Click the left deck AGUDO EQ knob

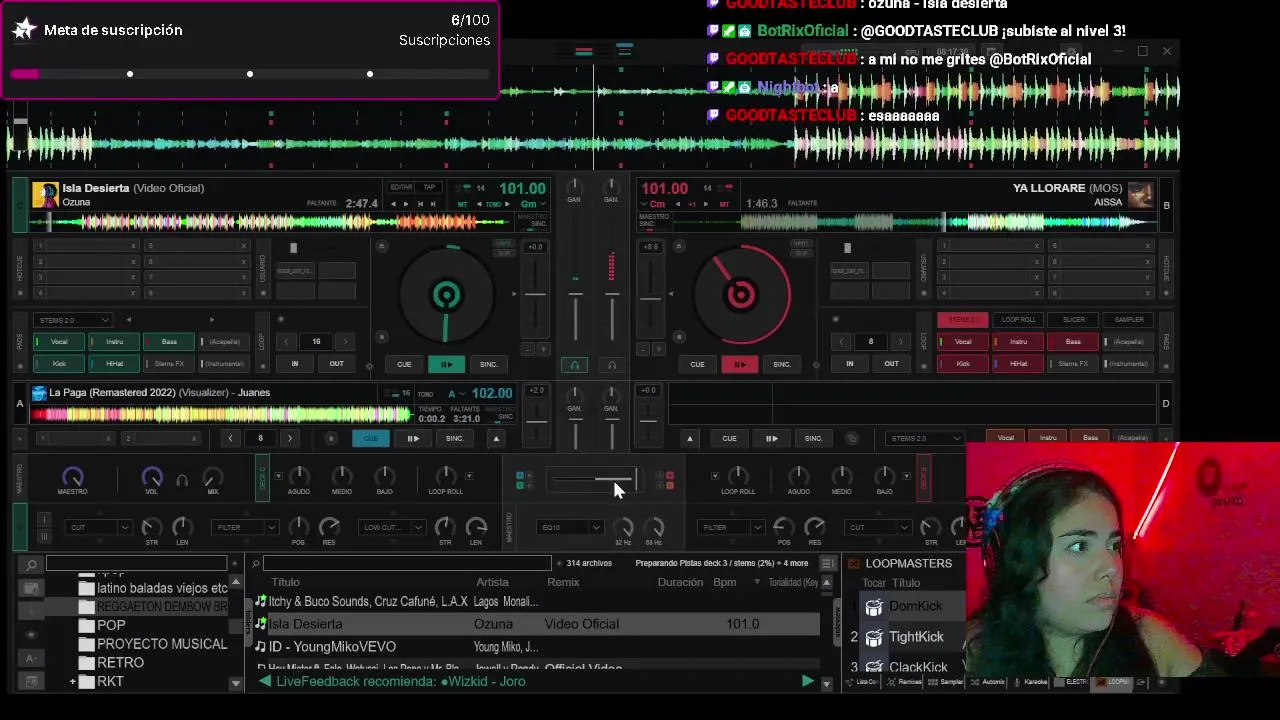coord(299,476)
